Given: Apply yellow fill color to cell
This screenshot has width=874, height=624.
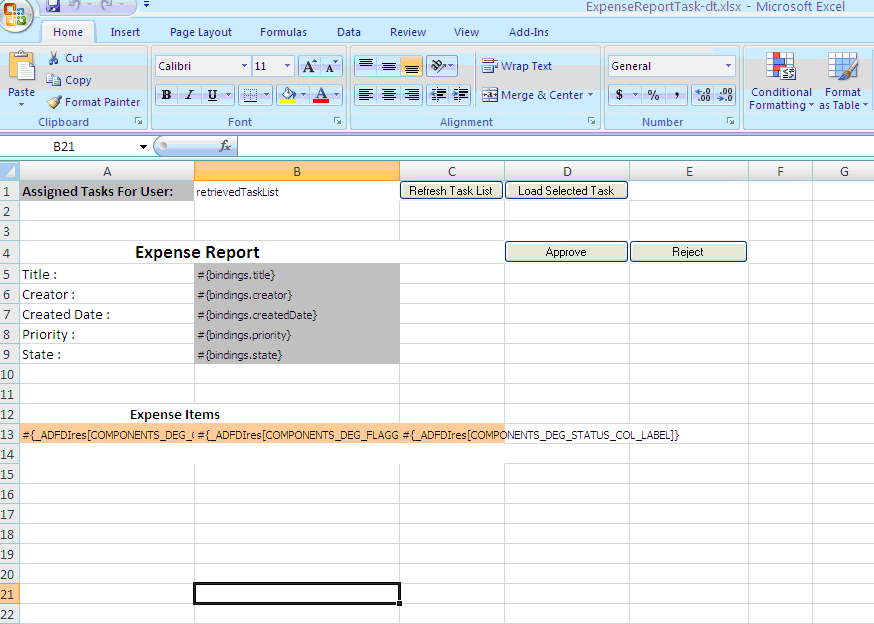Looking at the screenshot, I should pos(288,95).
